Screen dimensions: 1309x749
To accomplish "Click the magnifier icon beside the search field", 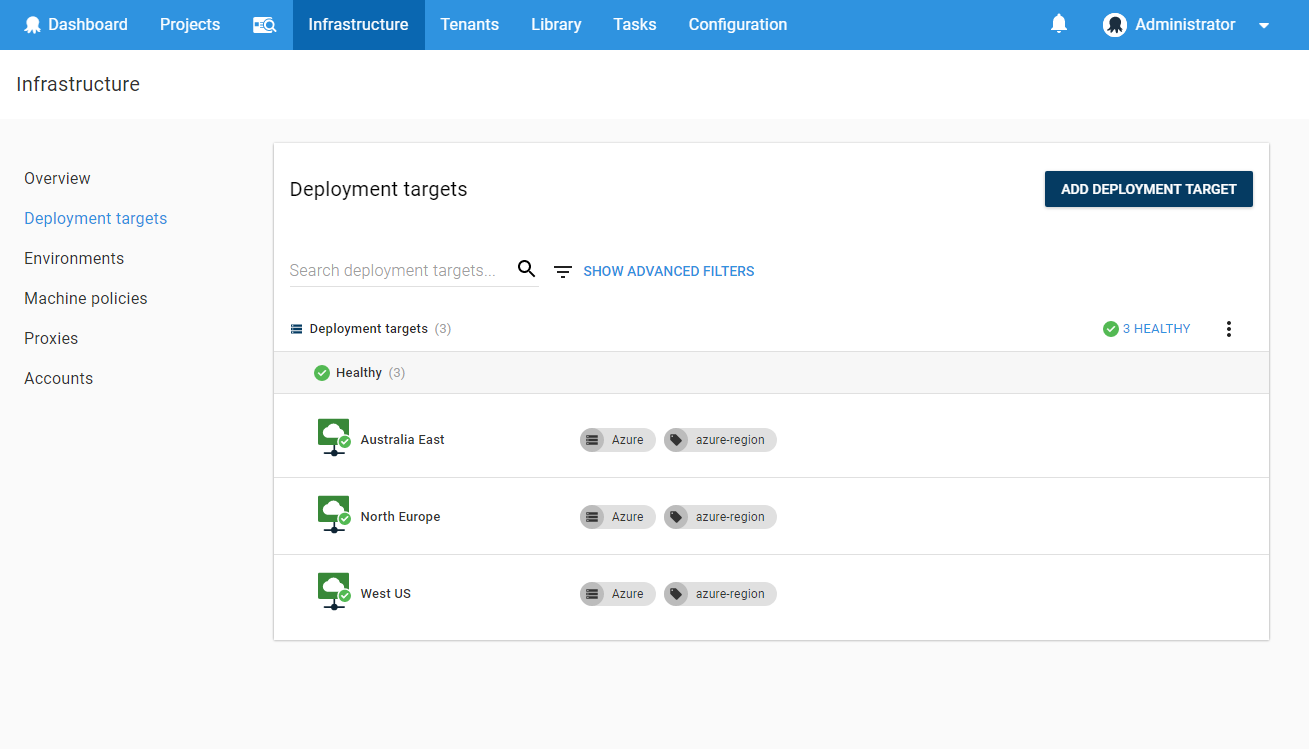I will 526,269.
